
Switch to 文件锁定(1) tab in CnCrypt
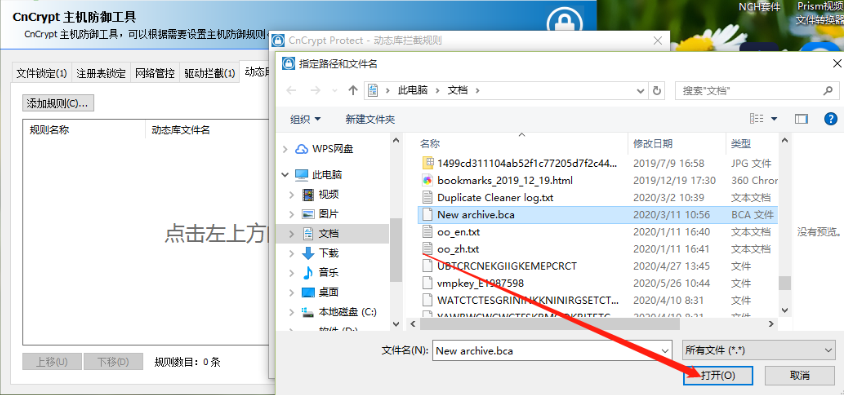pos(42,73)
